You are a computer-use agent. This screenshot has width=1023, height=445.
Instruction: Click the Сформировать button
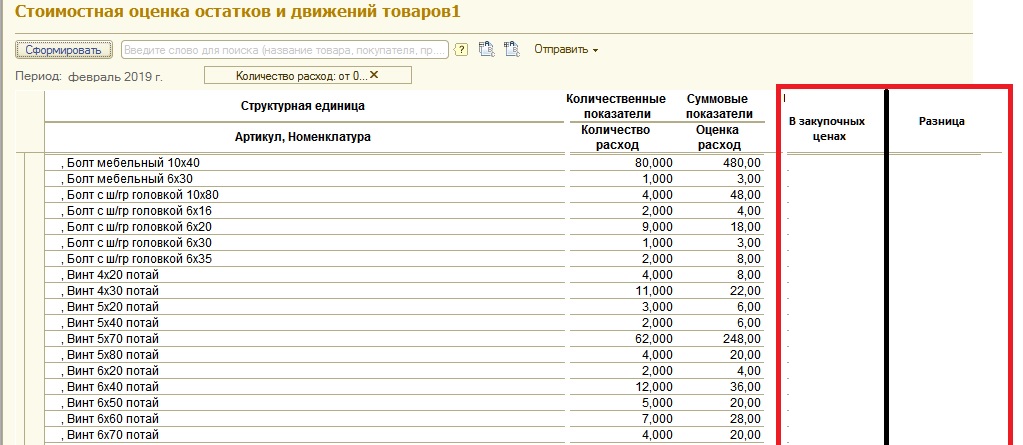(63, 49)
